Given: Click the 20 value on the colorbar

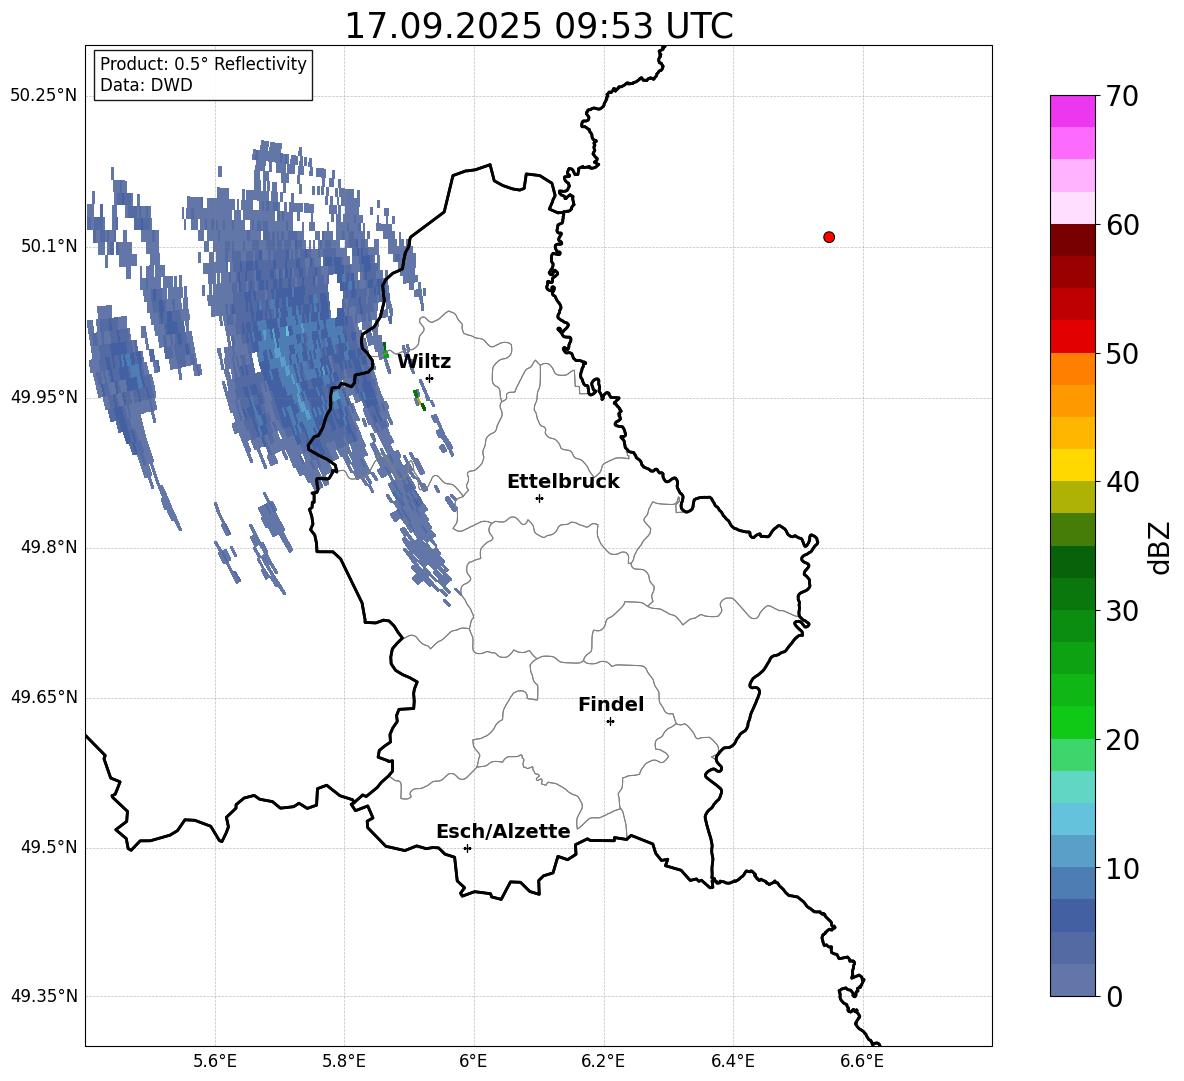Looking at the screenshot, I should [1122, 740].
